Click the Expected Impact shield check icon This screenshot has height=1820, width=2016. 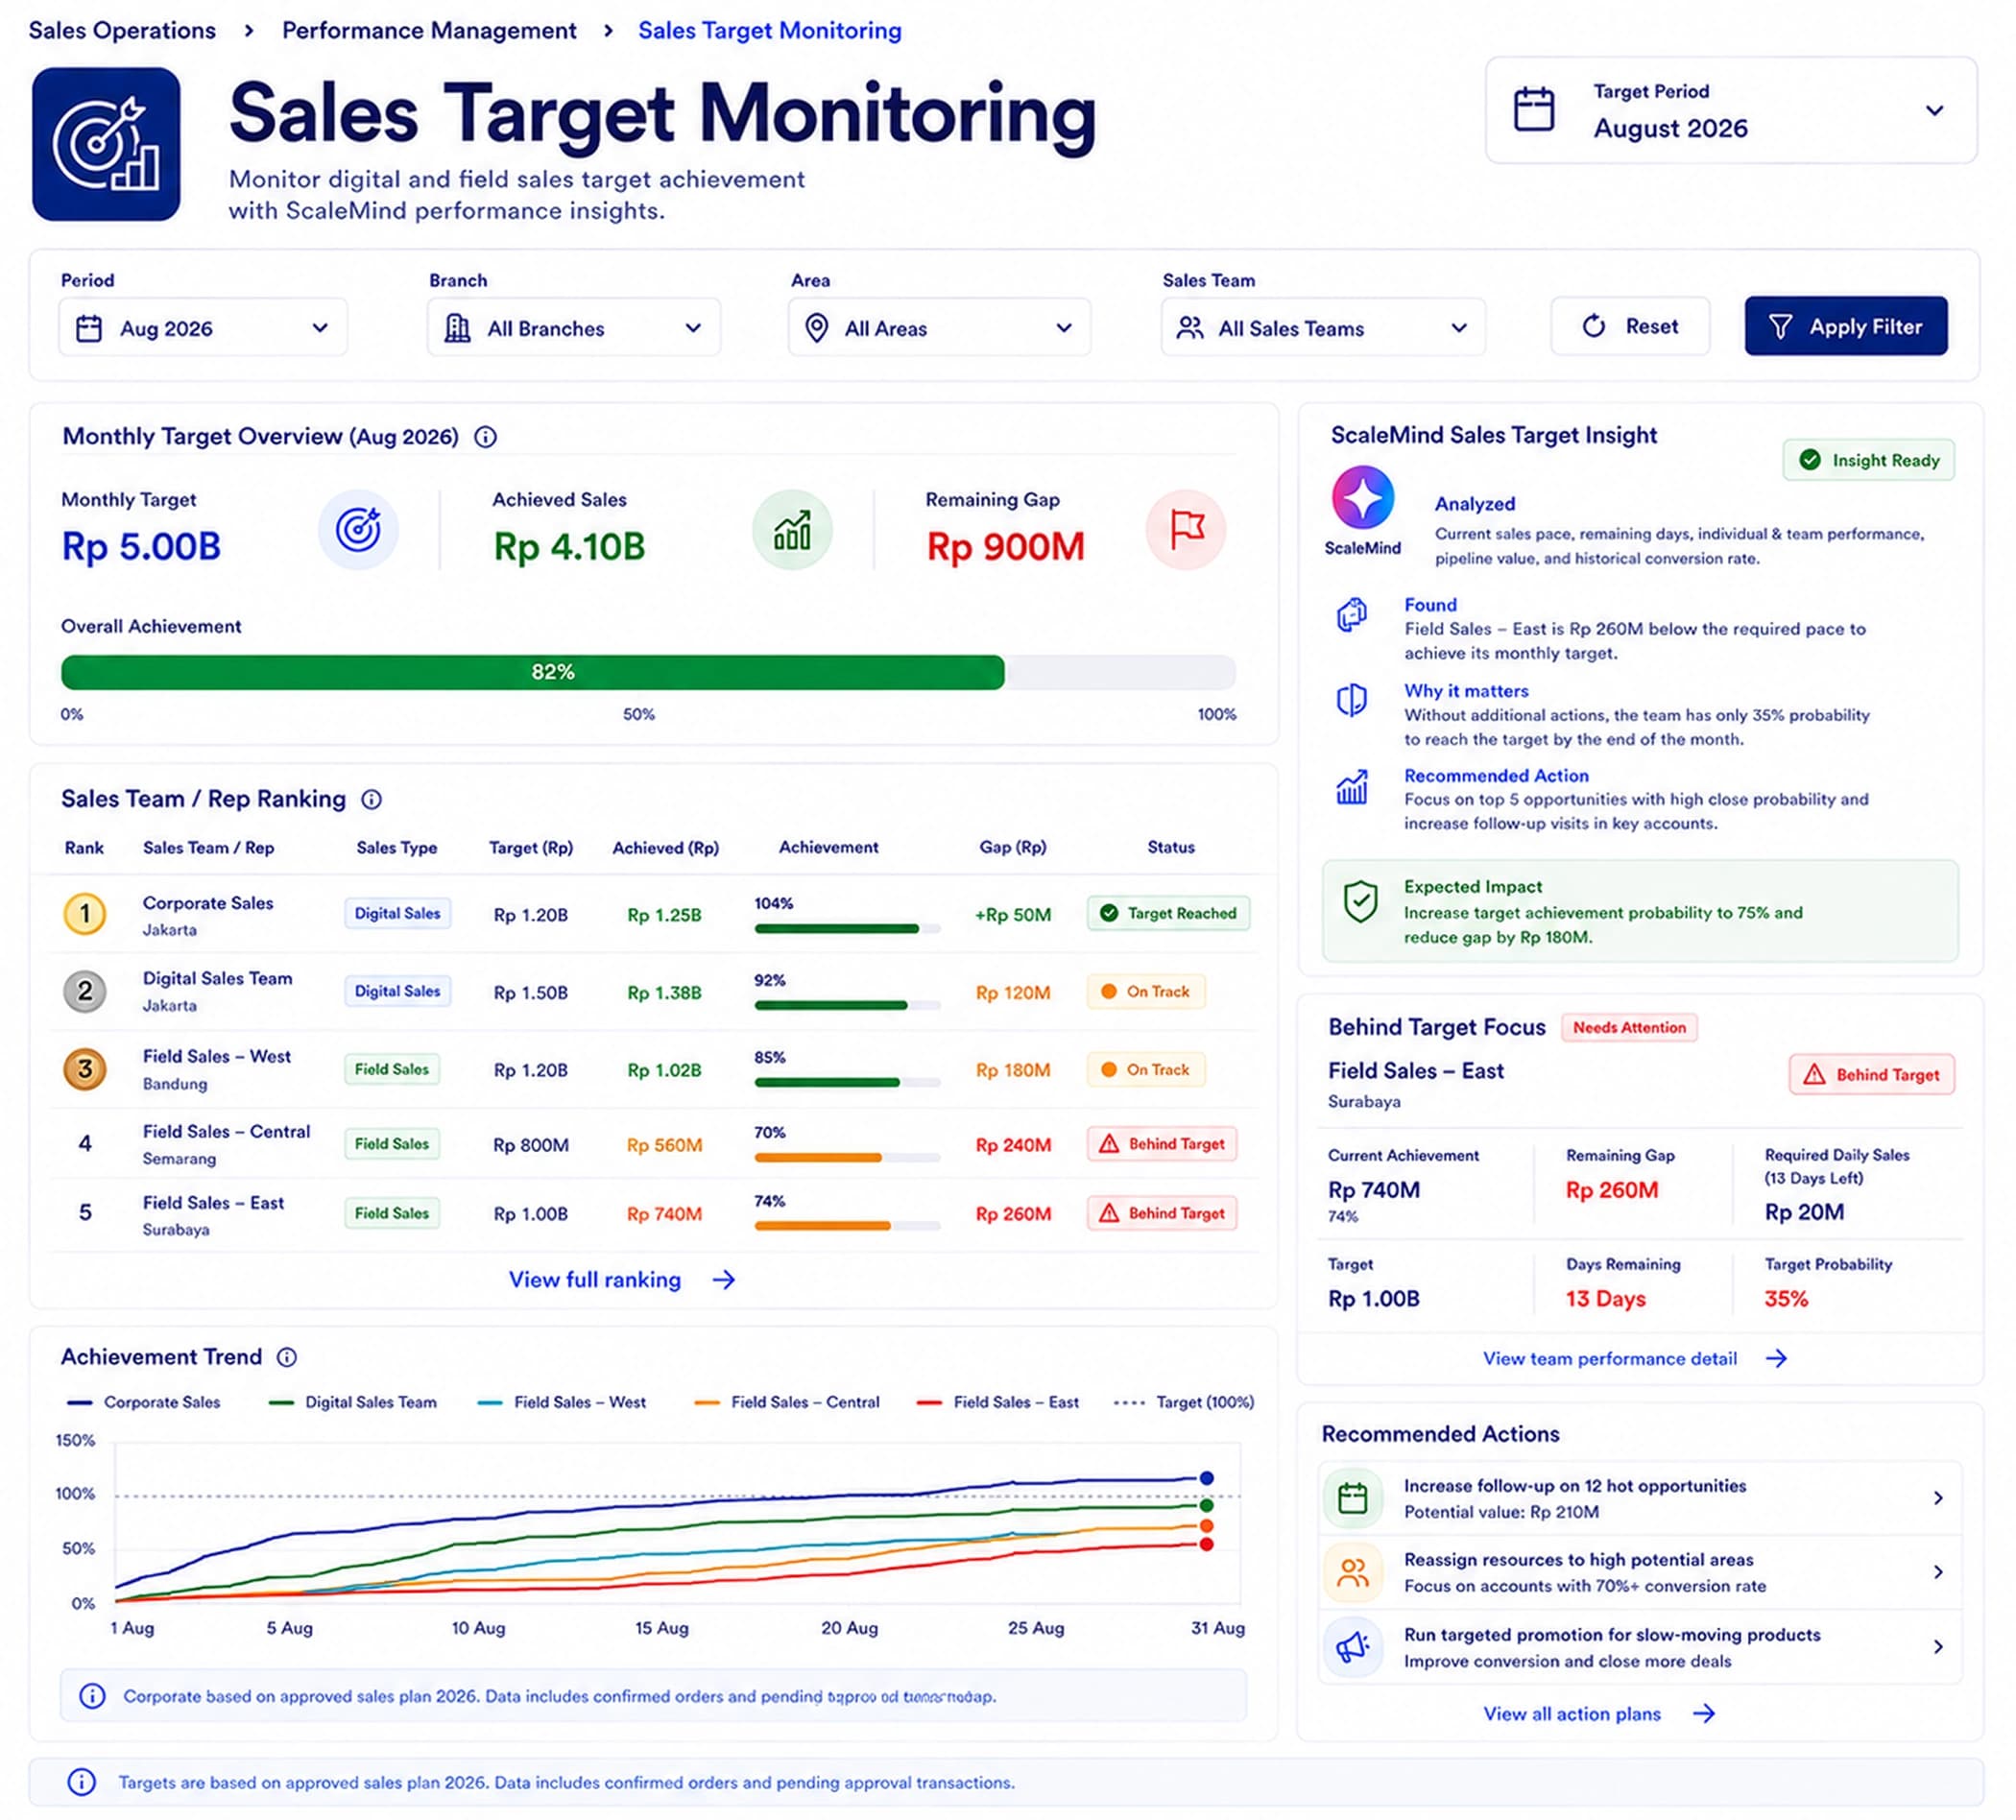click(1360, 901)
